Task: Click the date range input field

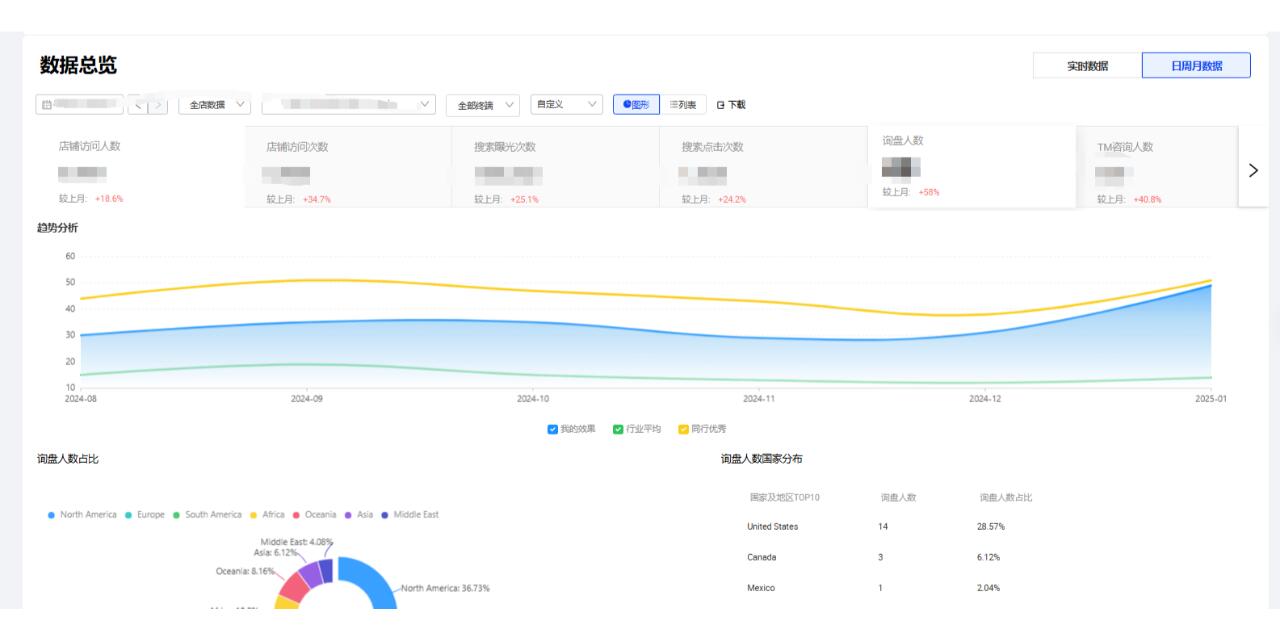Action: click(x=80, y=105)
